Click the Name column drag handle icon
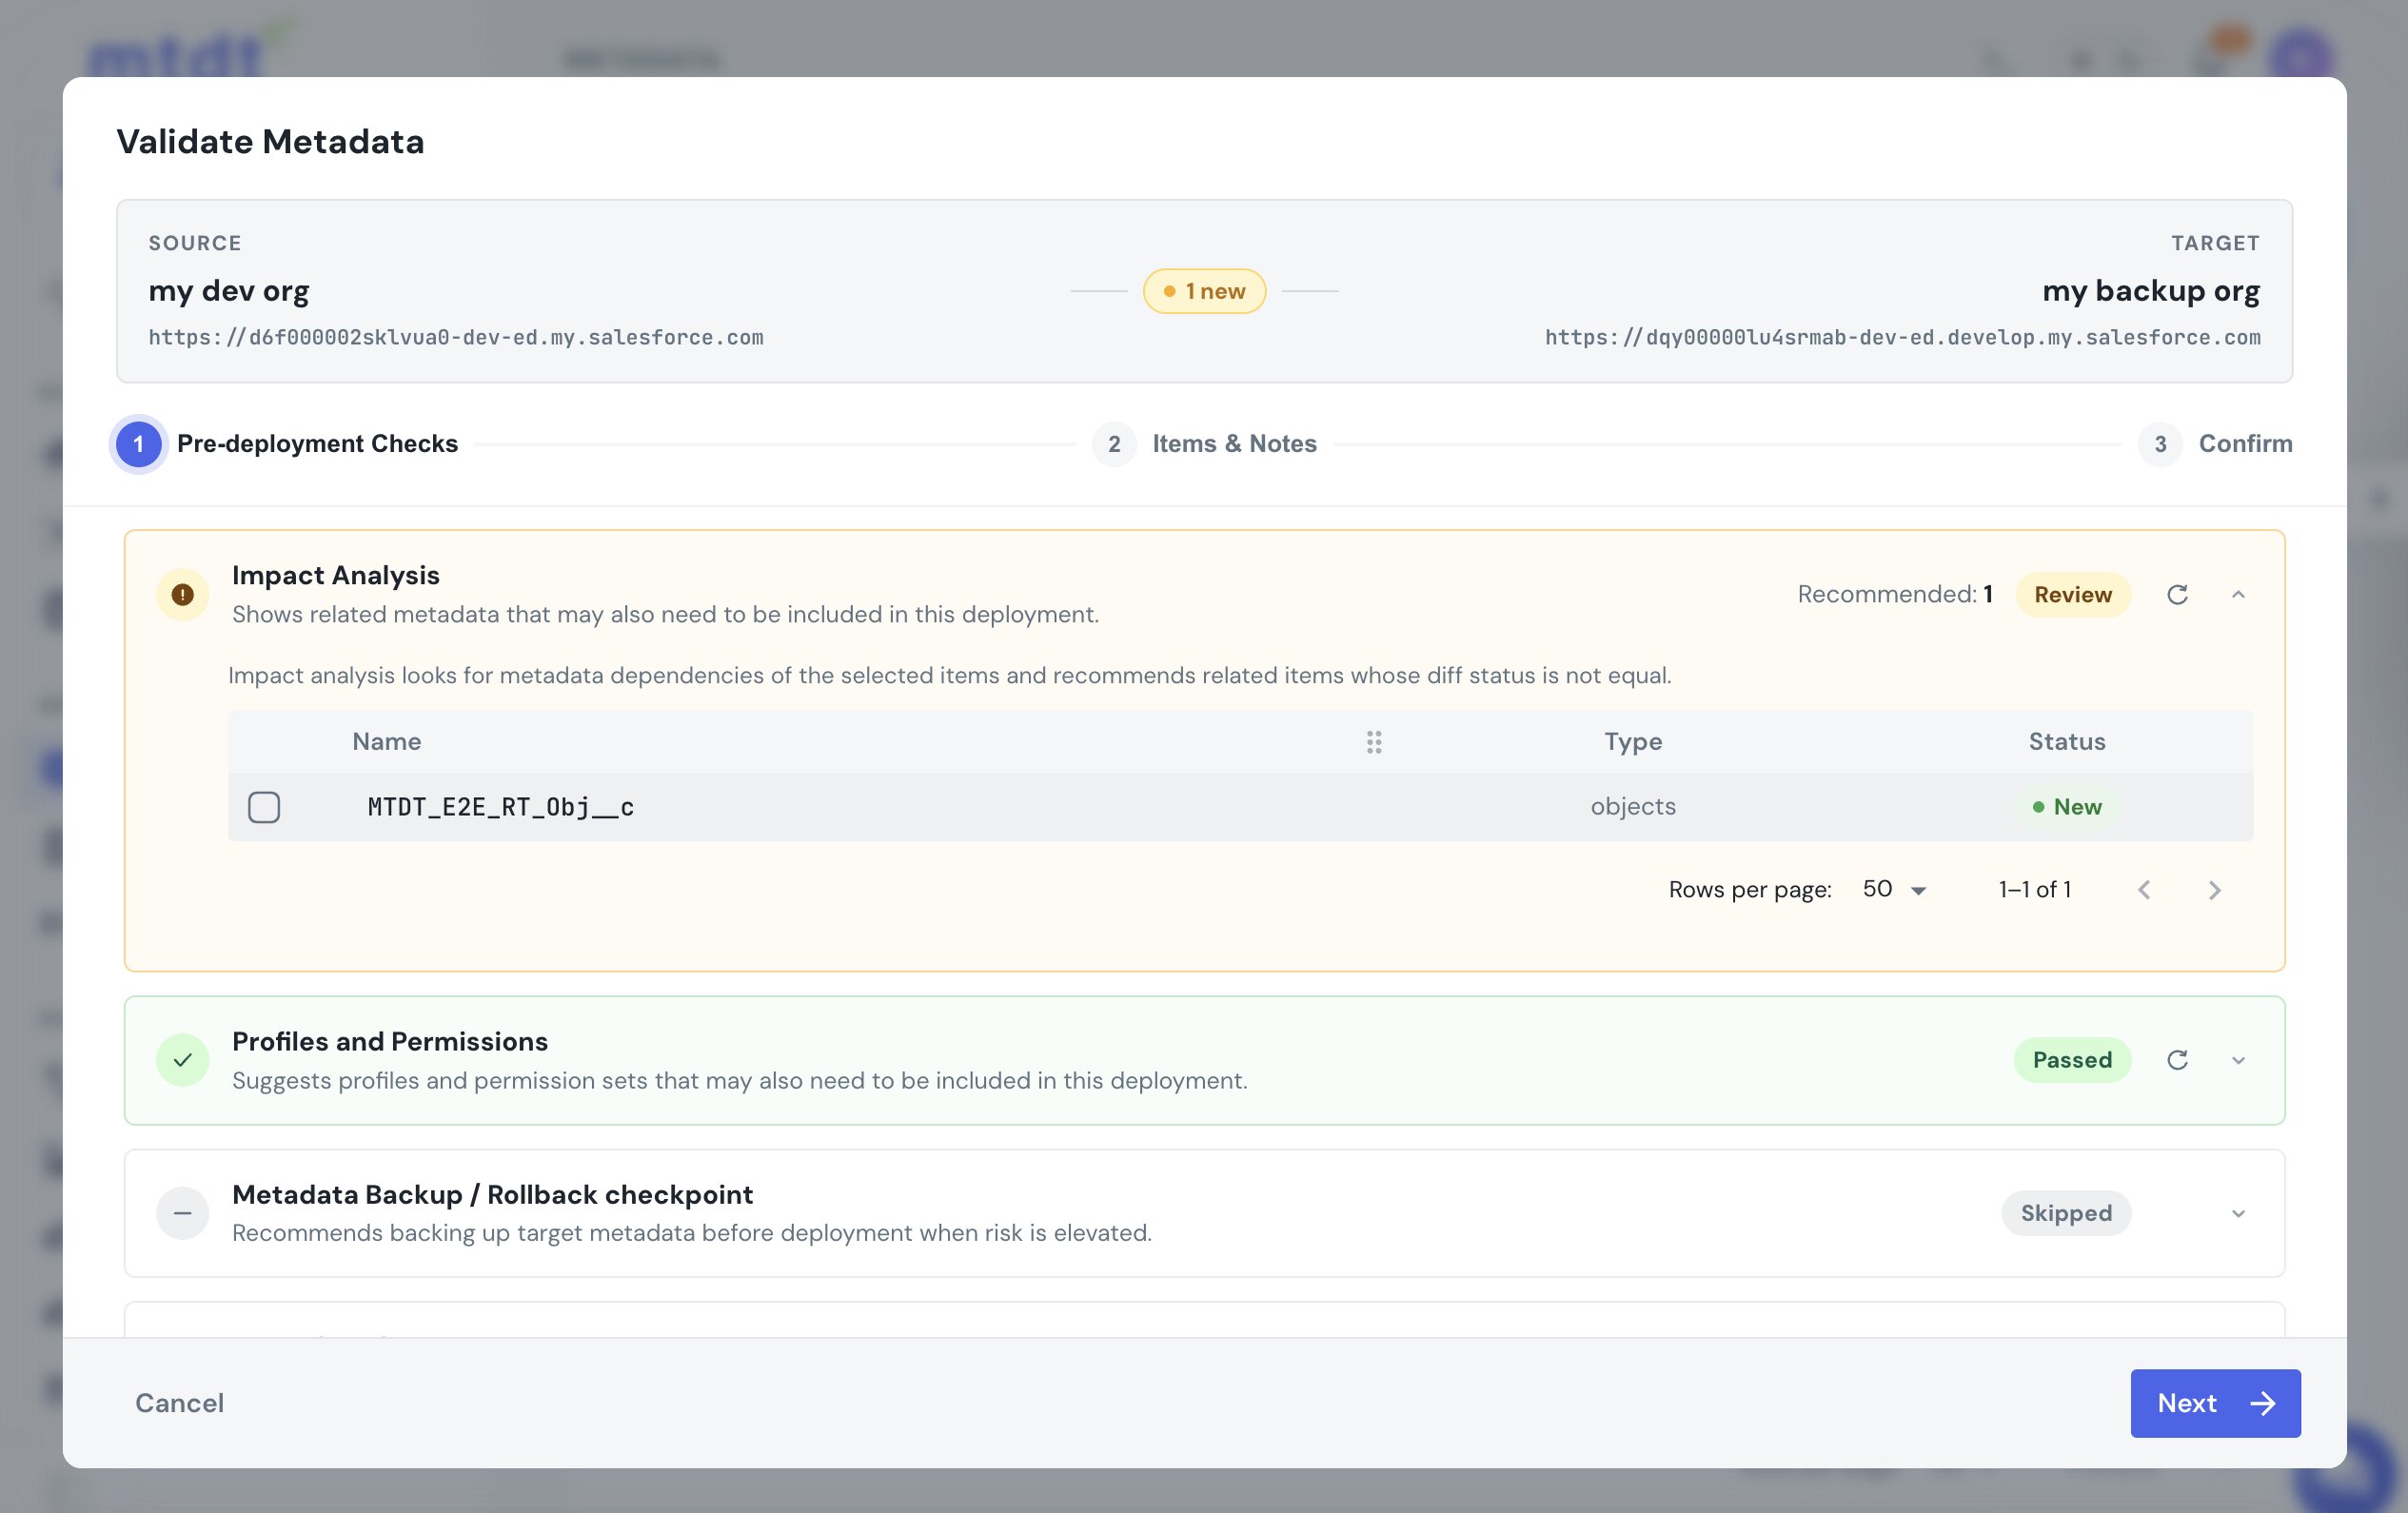Image resolution: width=2408 pixels, height=1513 pixels. (x=1374, y=742)
